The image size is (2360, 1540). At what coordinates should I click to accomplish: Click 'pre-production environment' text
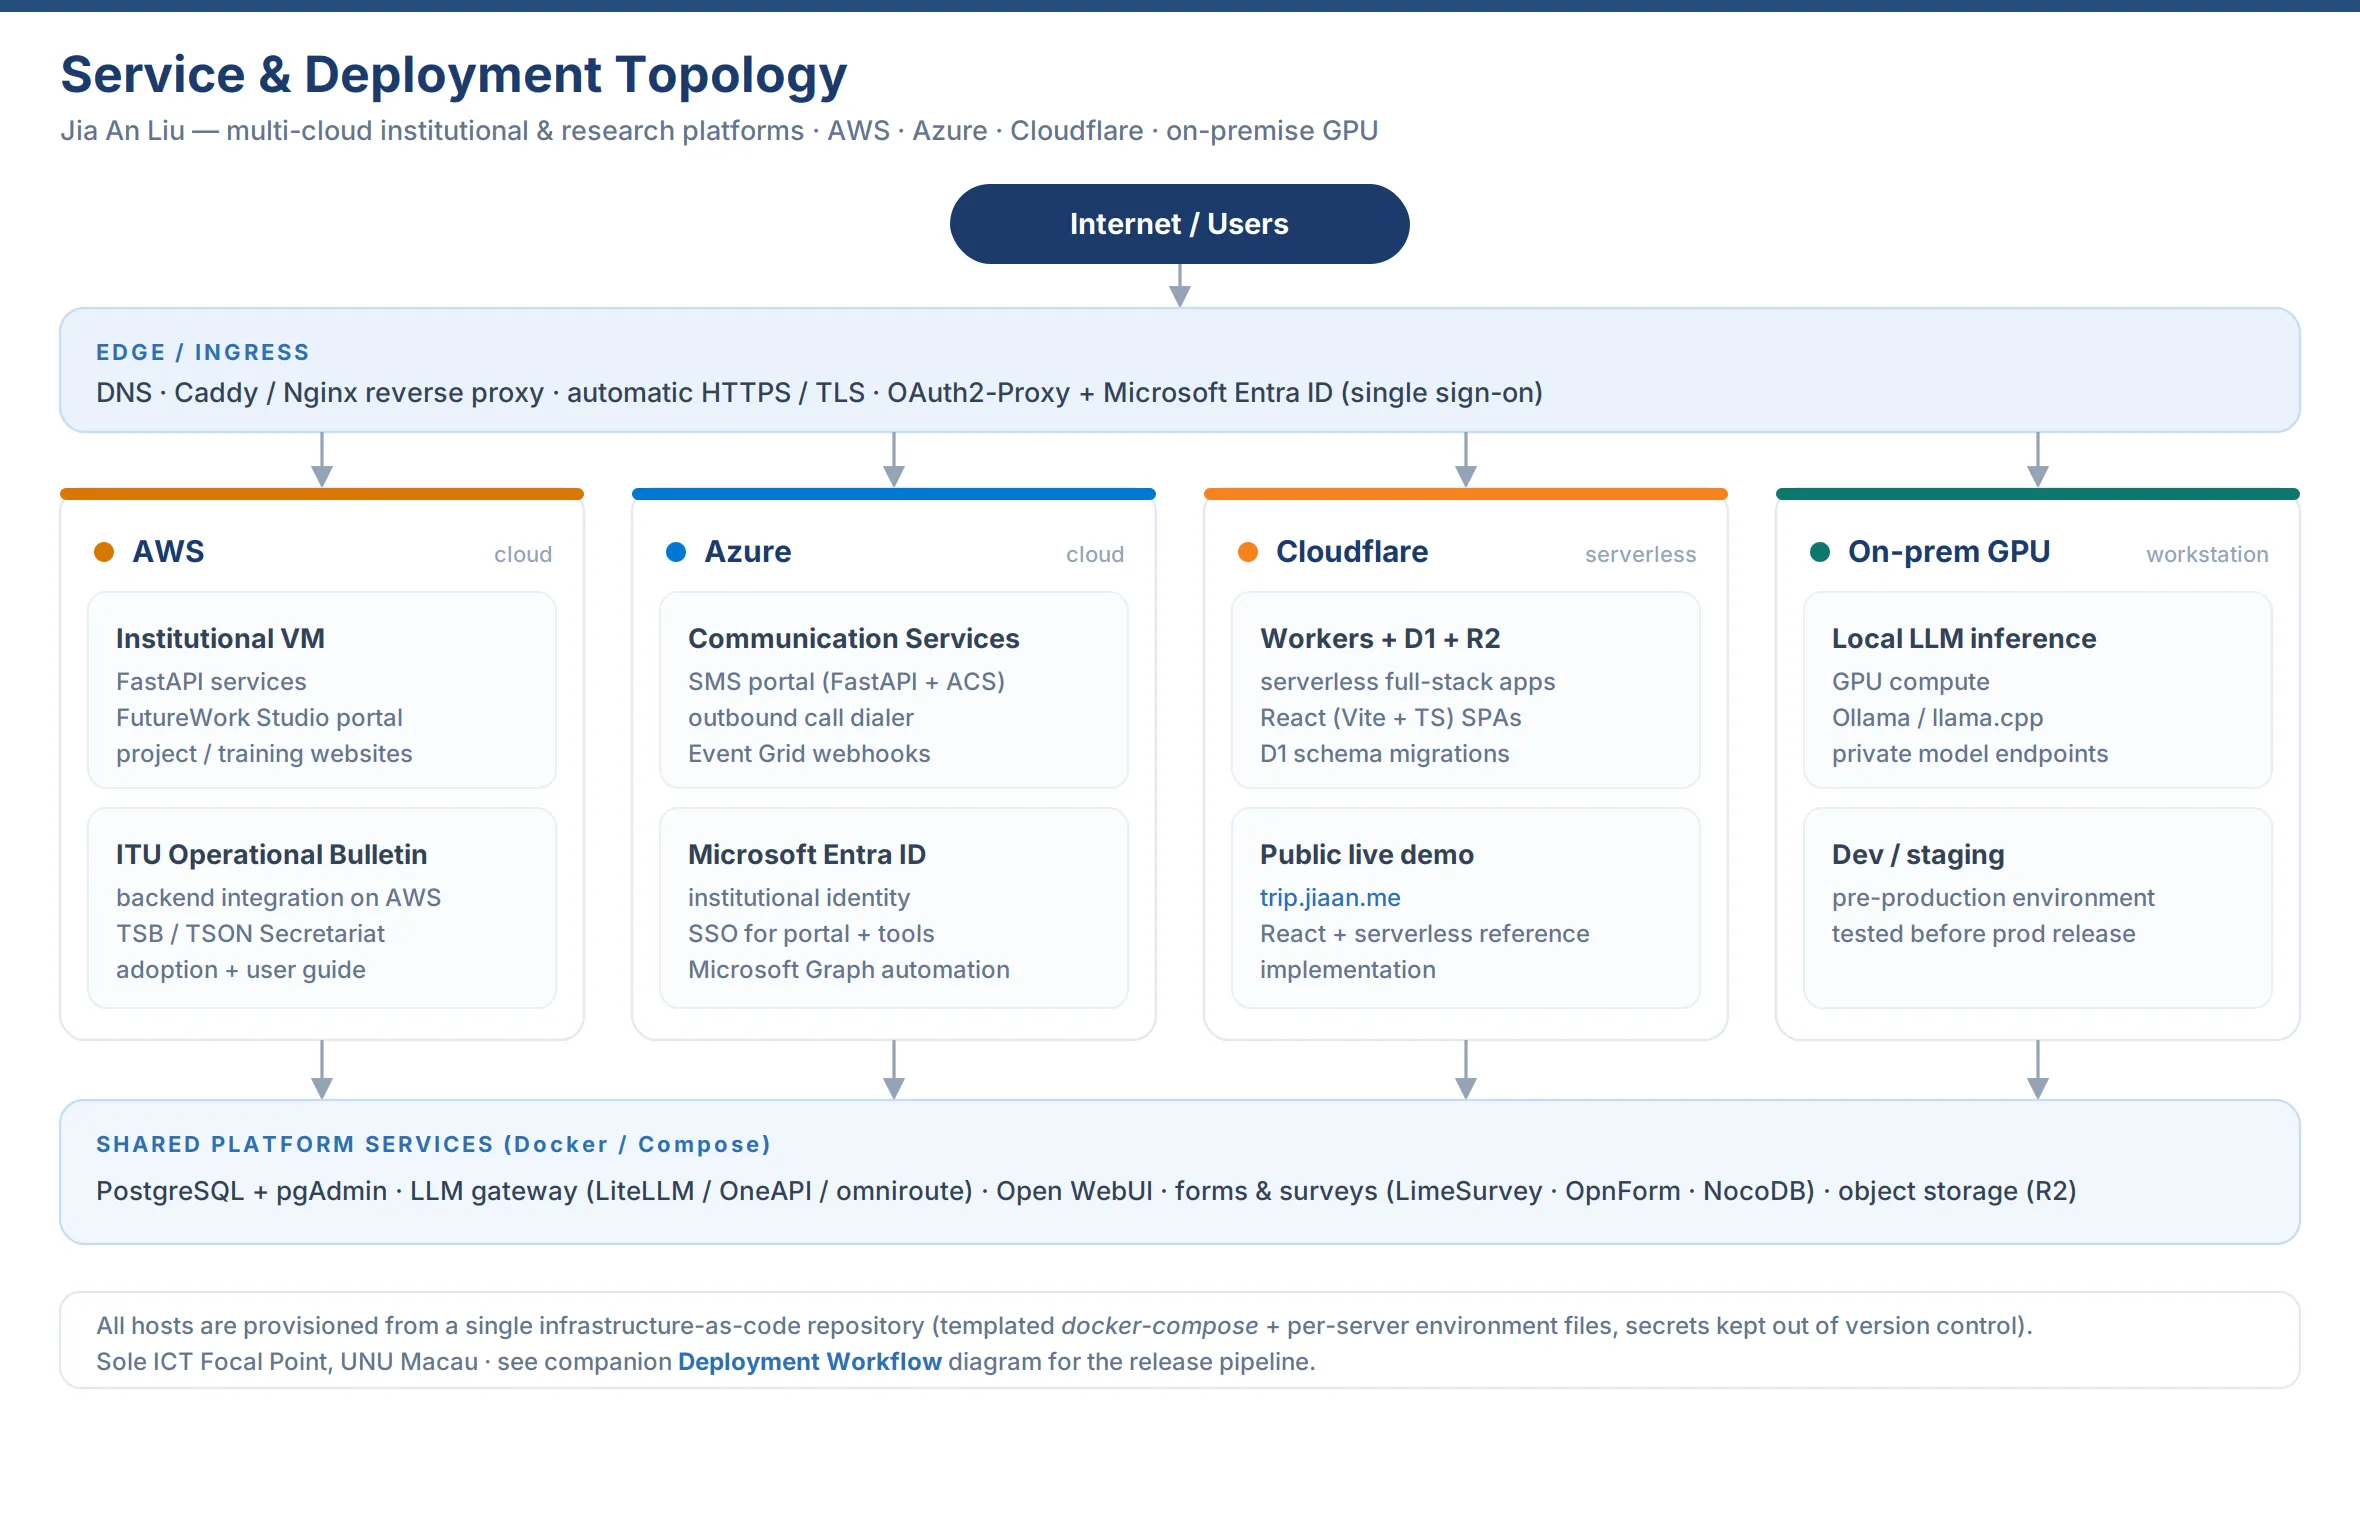pyautogui.click(x=1993, y=898)
